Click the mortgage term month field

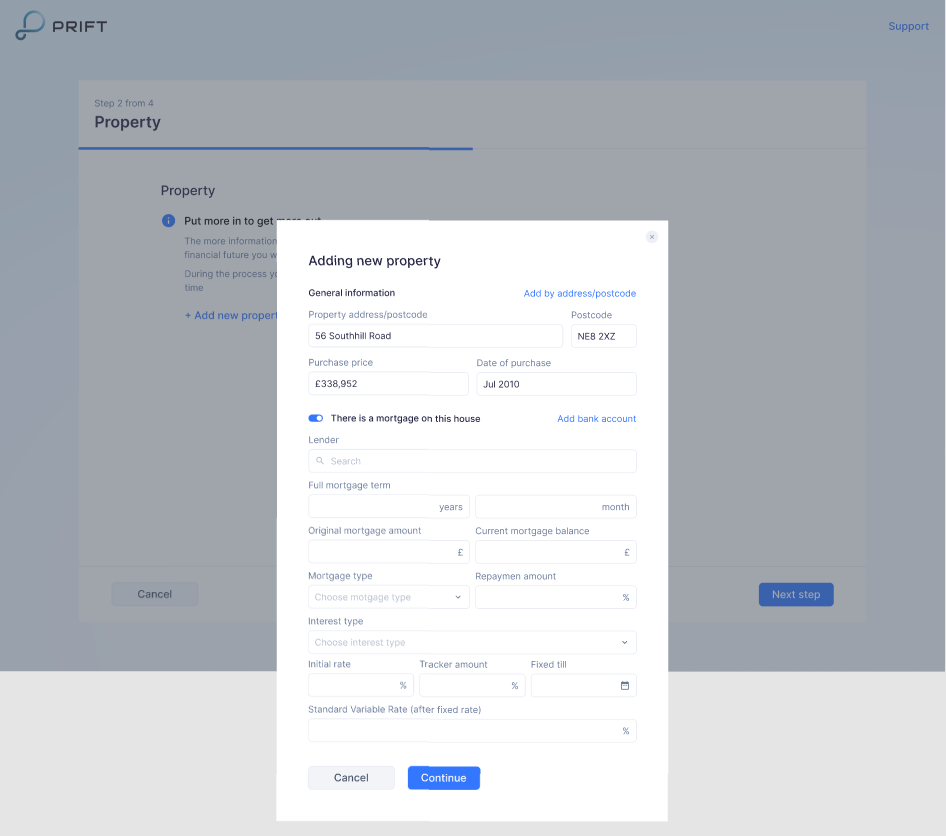tap(556, 507)
